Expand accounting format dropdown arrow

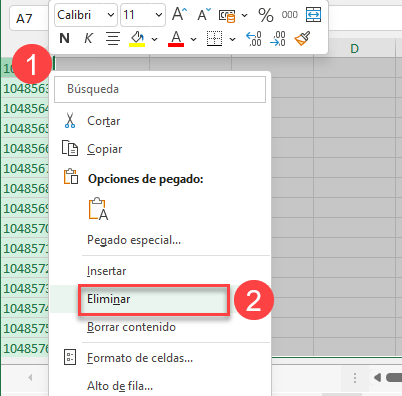point(244,15)
